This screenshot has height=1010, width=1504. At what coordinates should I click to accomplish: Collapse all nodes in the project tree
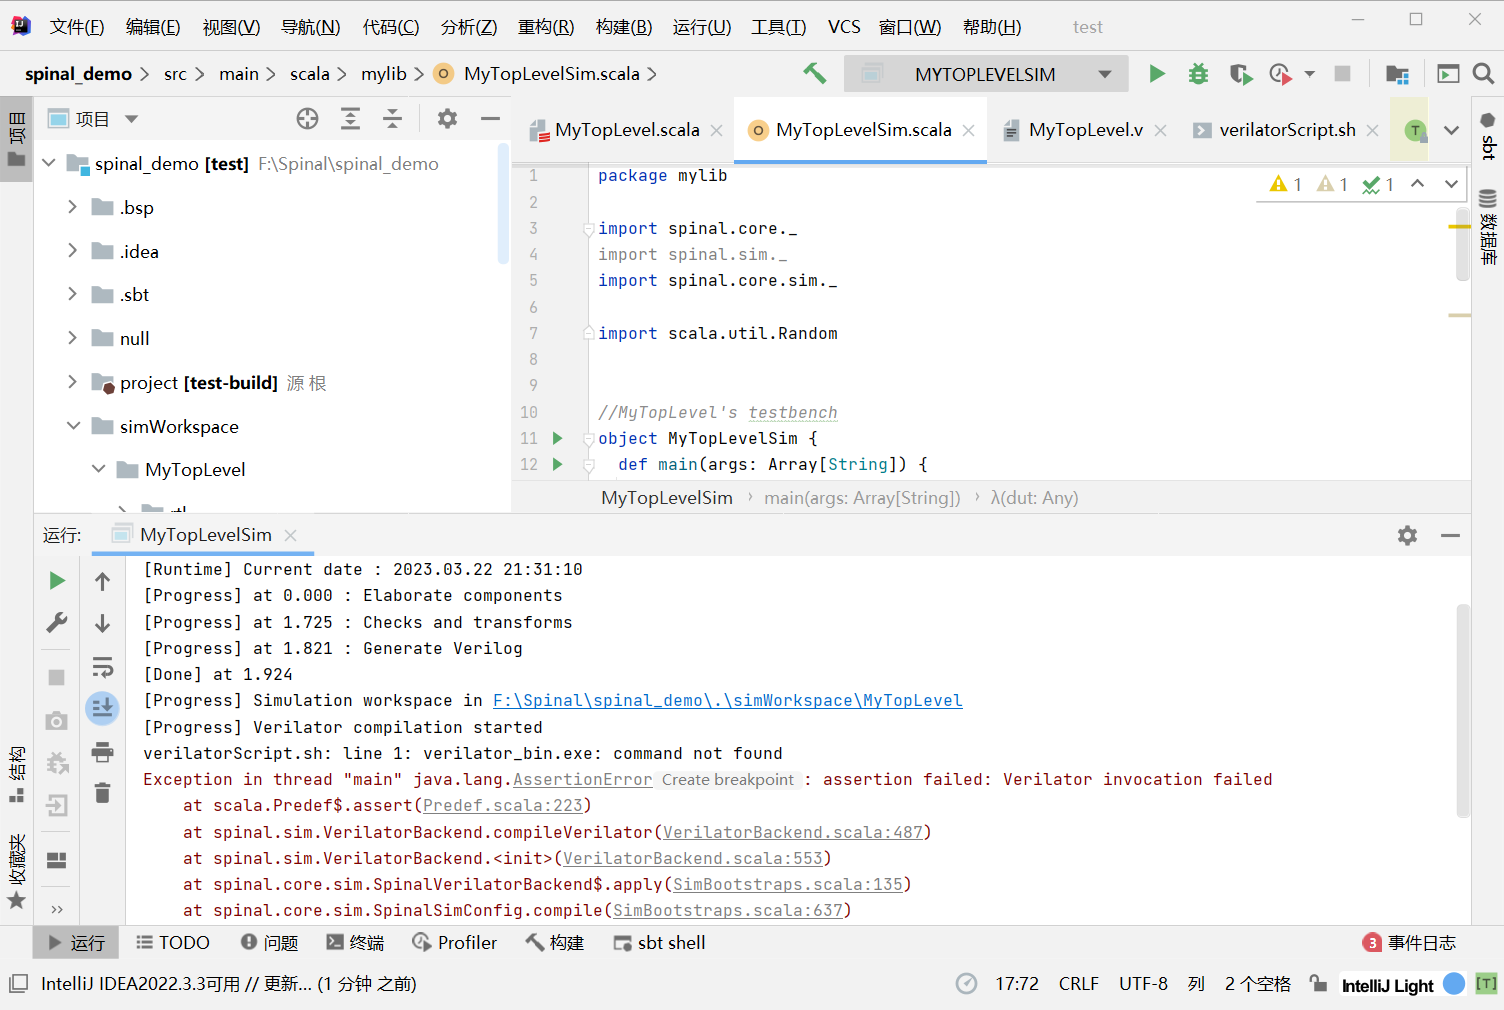[392, 118]
